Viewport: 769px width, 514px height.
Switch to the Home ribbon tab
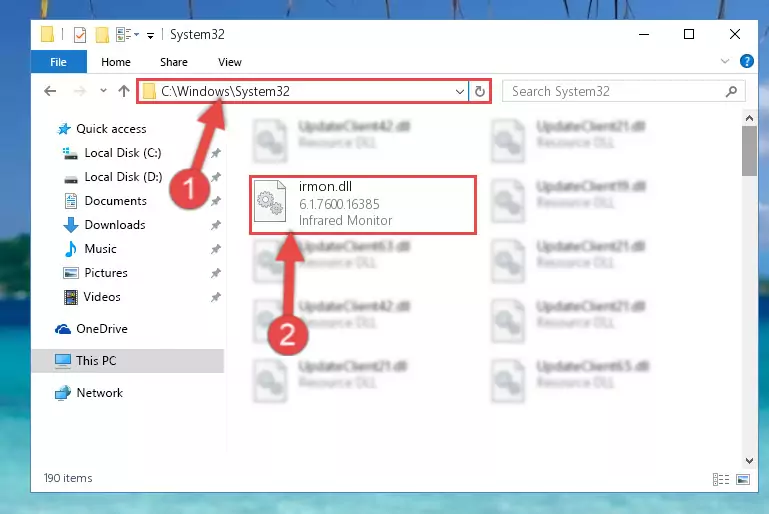pyautogui.click(x=116, y=62)
